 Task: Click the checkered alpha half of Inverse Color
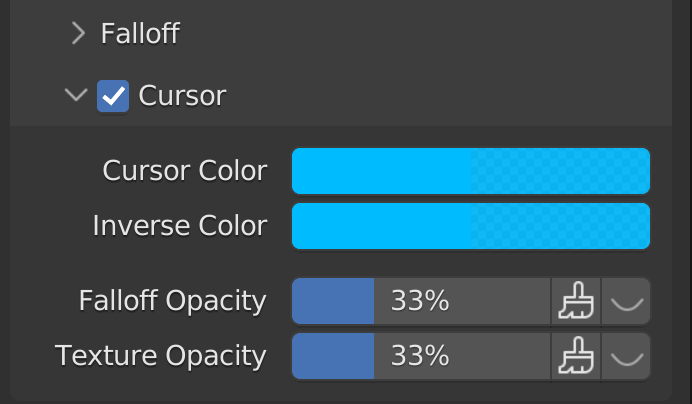coord(560,226)
